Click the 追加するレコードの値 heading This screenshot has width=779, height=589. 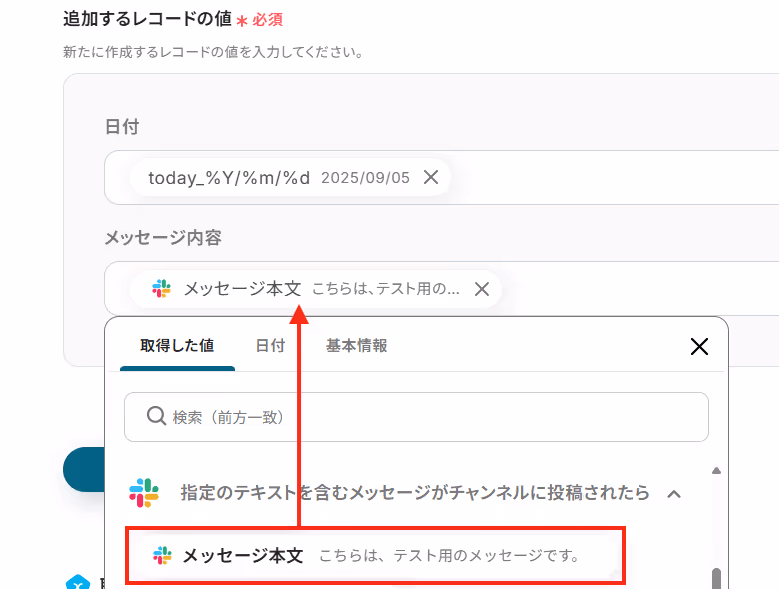pyautogui.click(x=148, y=19)
